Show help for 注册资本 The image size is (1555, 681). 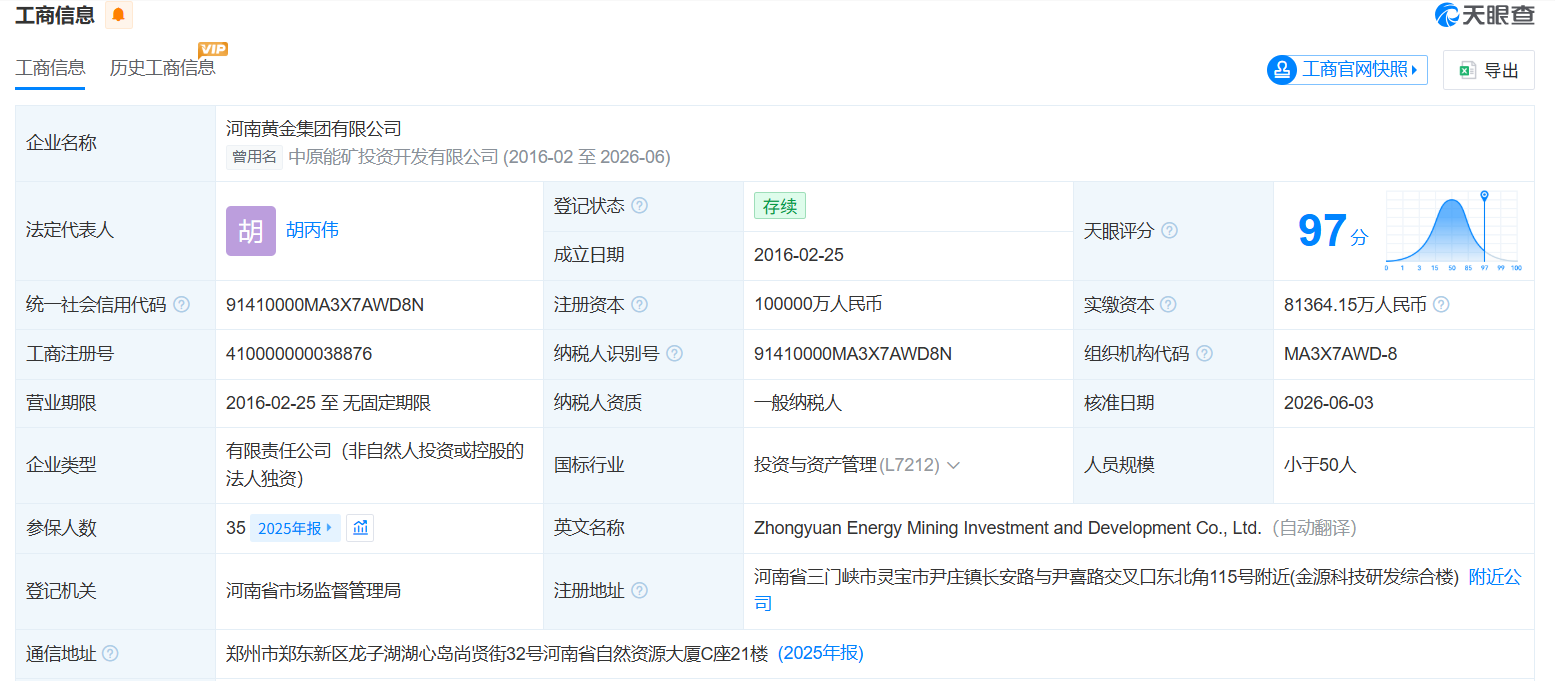639,305
